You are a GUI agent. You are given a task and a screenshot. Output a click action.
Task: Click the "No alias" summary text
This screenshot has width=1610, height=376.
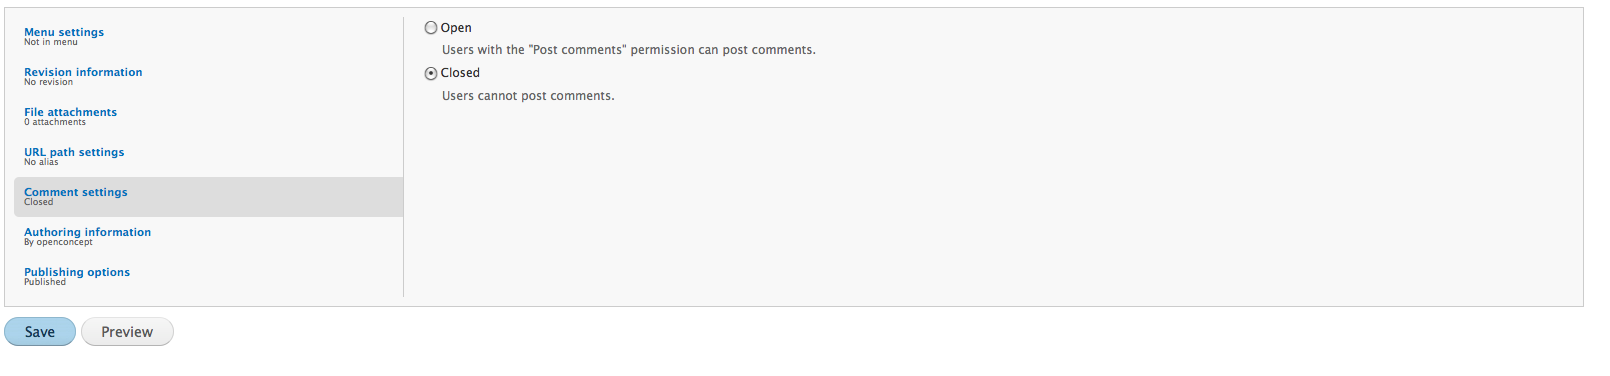41,162
